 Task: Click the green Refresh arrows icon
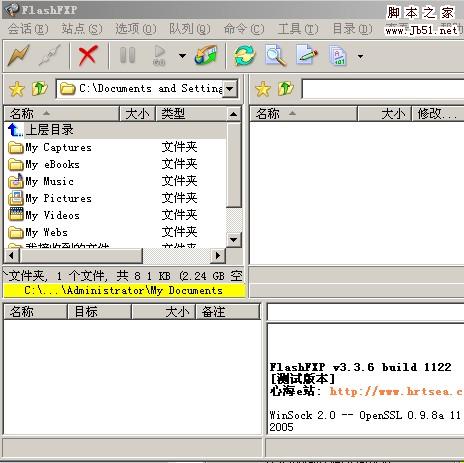point(245,55)
